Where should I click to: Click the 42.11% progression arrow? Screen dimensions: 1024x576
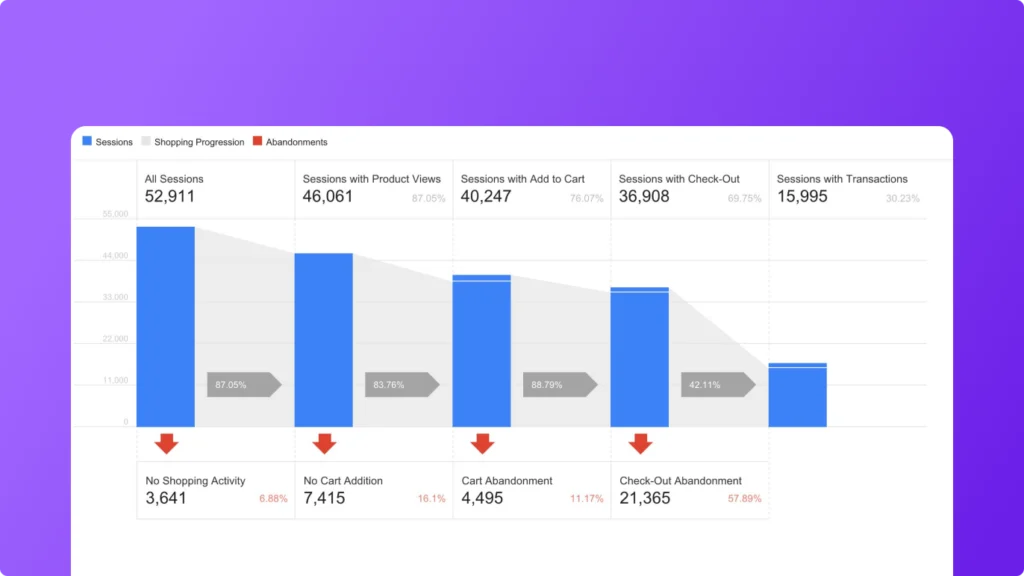click(718, 385)
